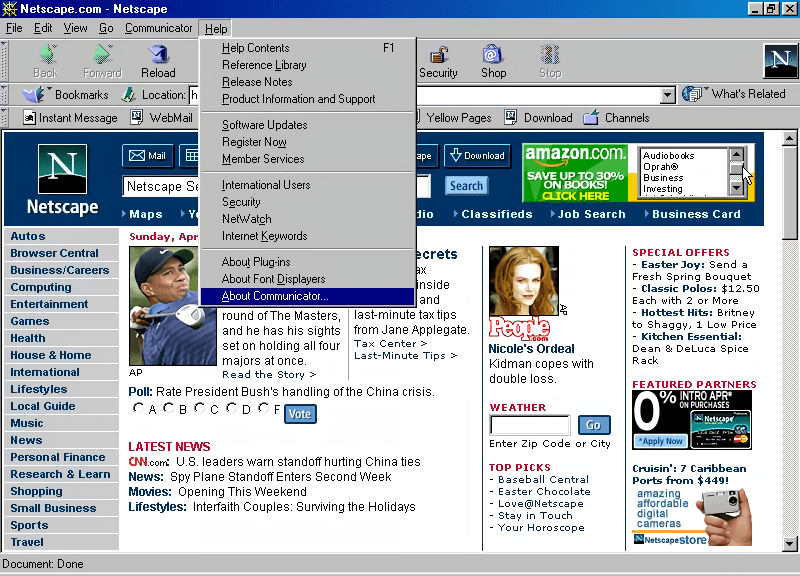Click the weather zip code field
The image size is (800, 576).
coord(529,425)
